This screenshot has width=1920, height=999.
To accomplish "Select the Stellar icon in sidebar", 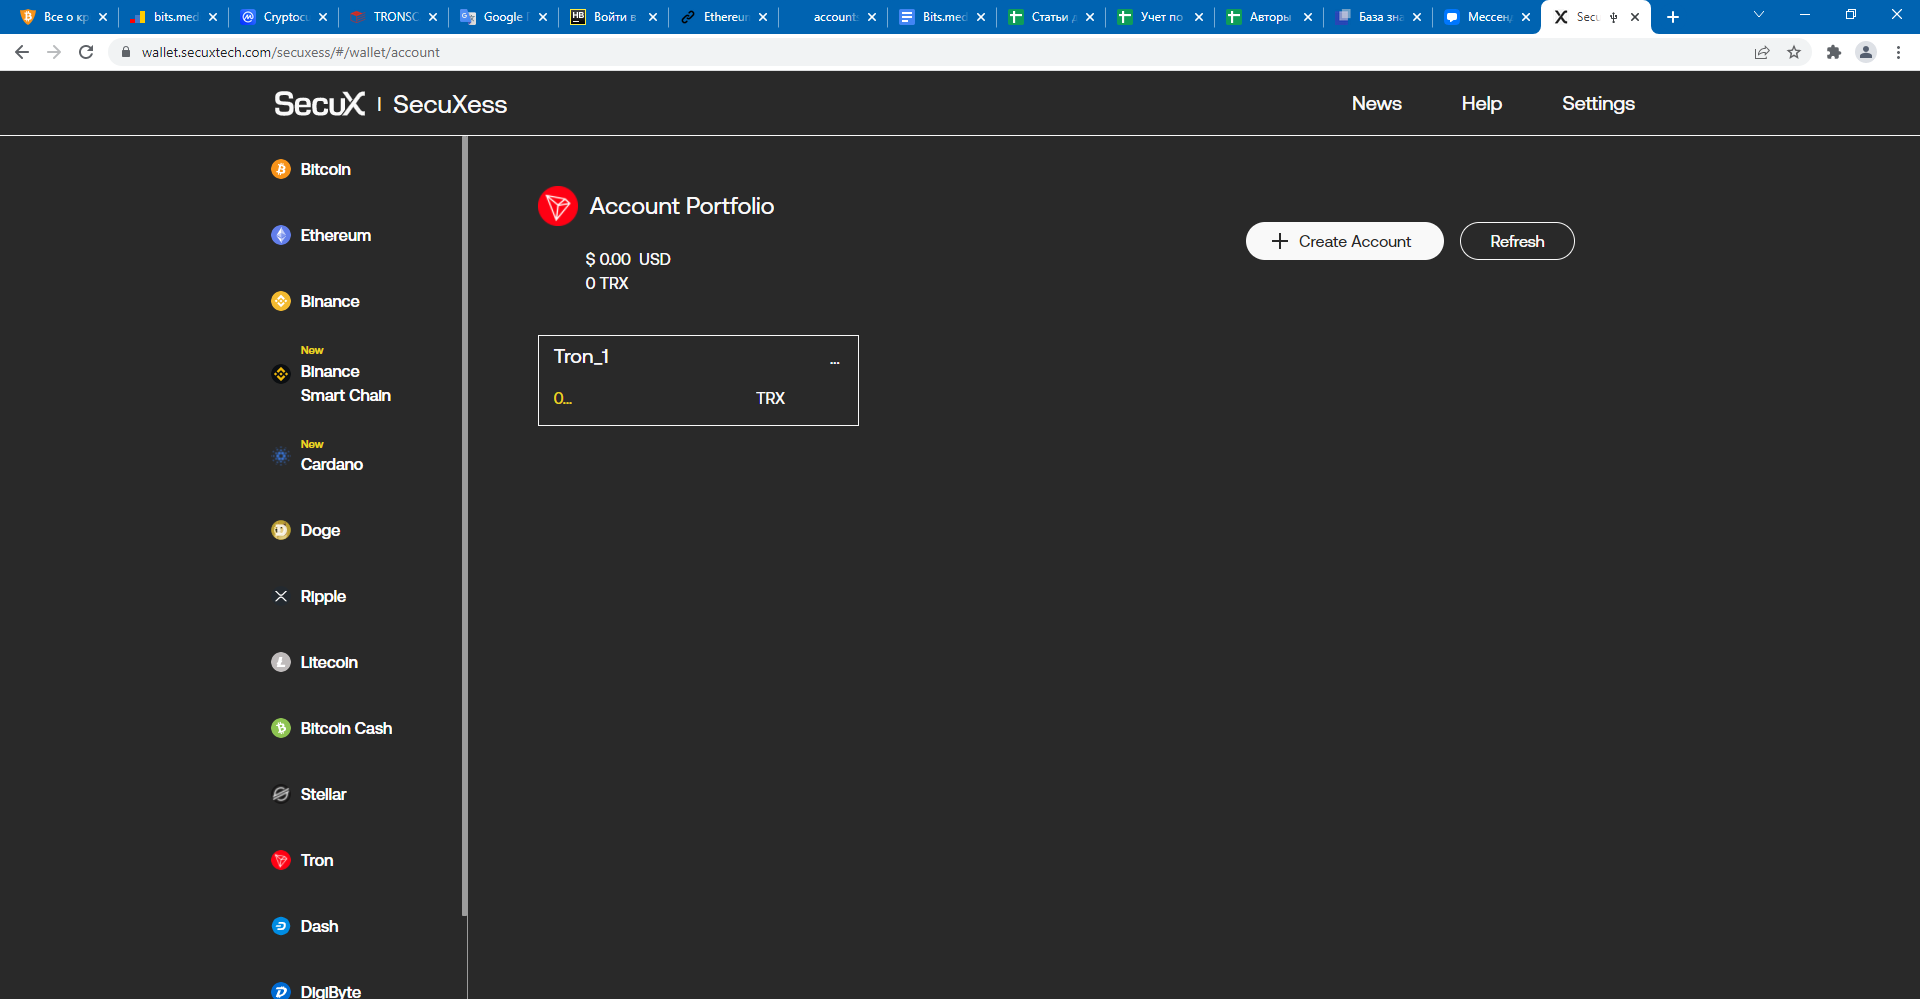I will [x=281, y=794].
